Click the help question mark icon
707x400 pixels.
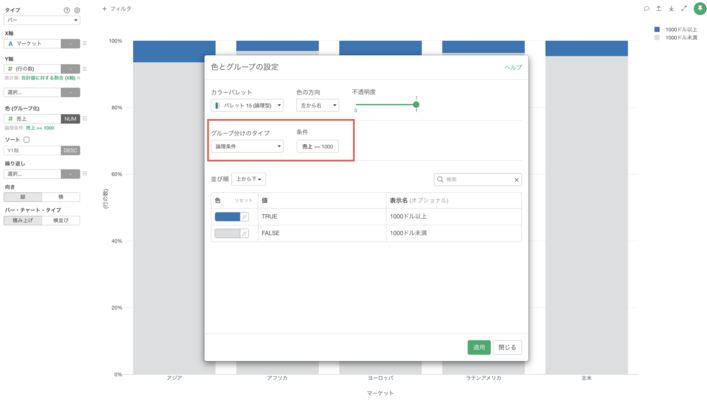pyautogui.click(x=67, y=9)
